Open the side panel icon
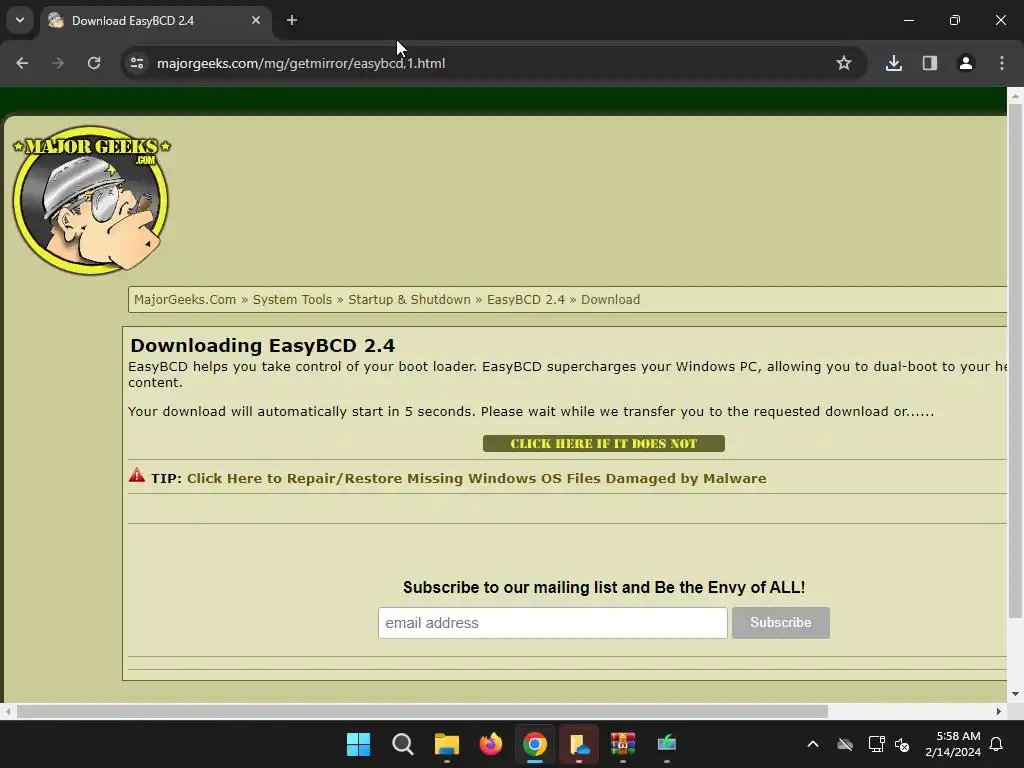Viewport: 1024px width, 768px height. (x=930, y=63)
